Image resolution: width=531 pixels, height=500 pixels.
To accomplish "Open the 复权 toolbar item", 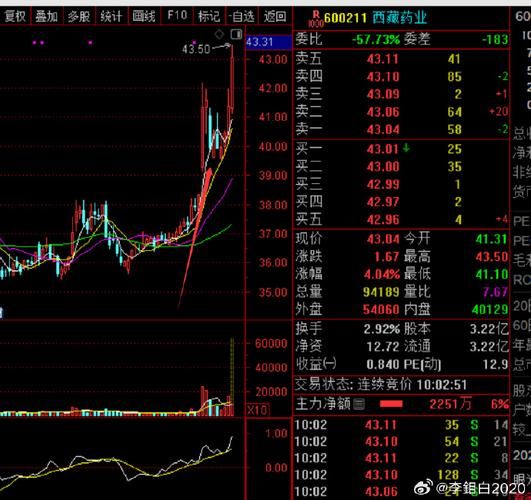I will tap(15, 16).
